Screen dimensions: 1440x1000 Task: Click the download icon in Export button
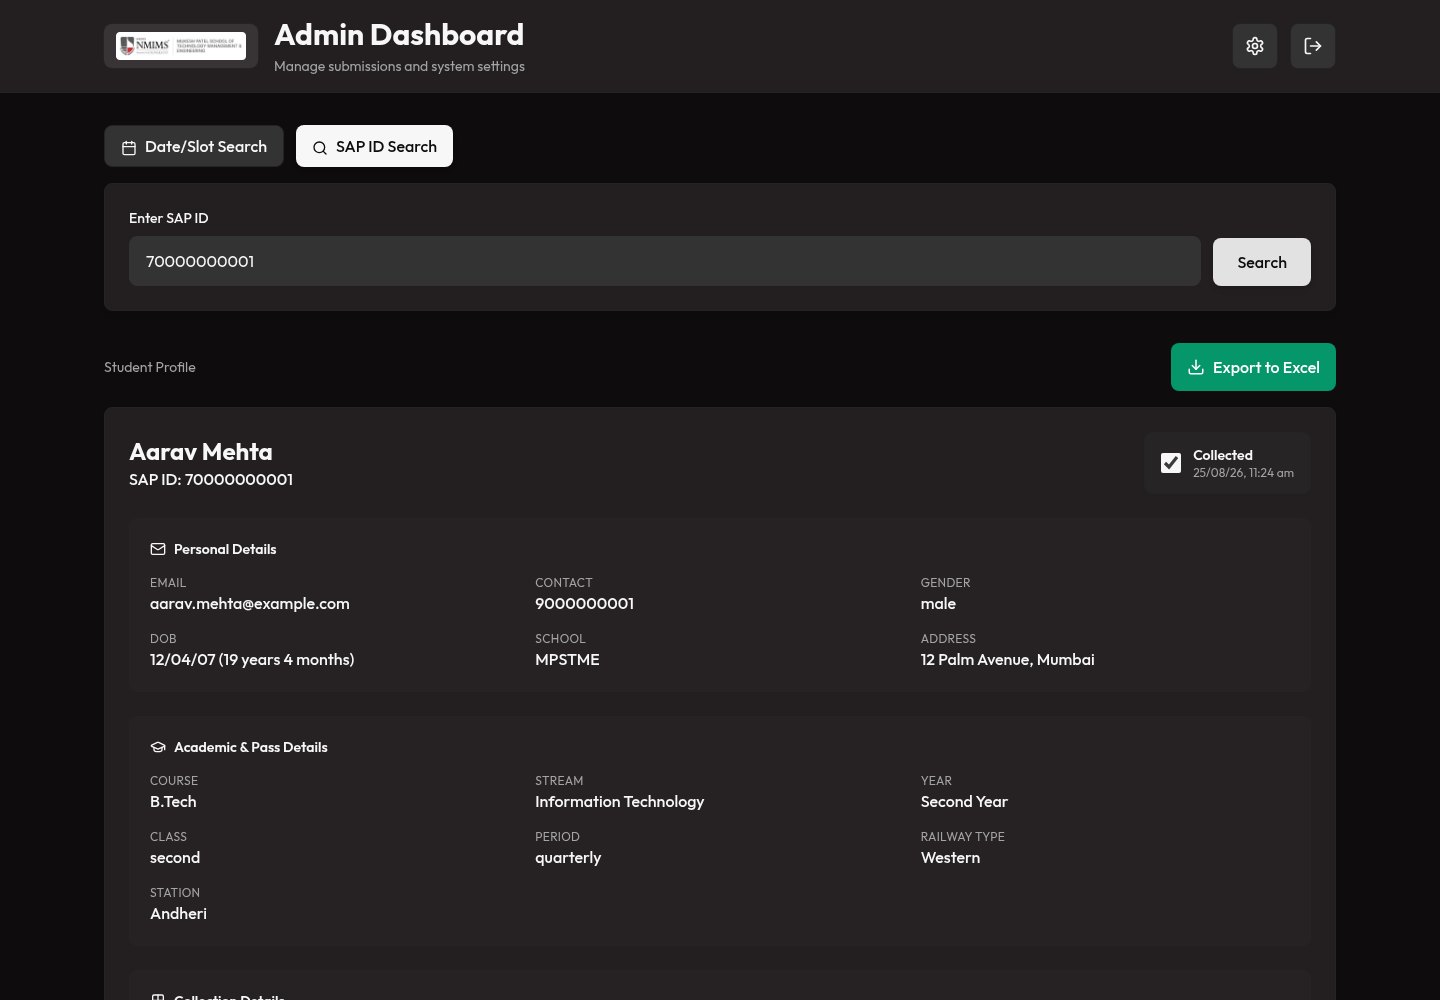coord(1195,367)
